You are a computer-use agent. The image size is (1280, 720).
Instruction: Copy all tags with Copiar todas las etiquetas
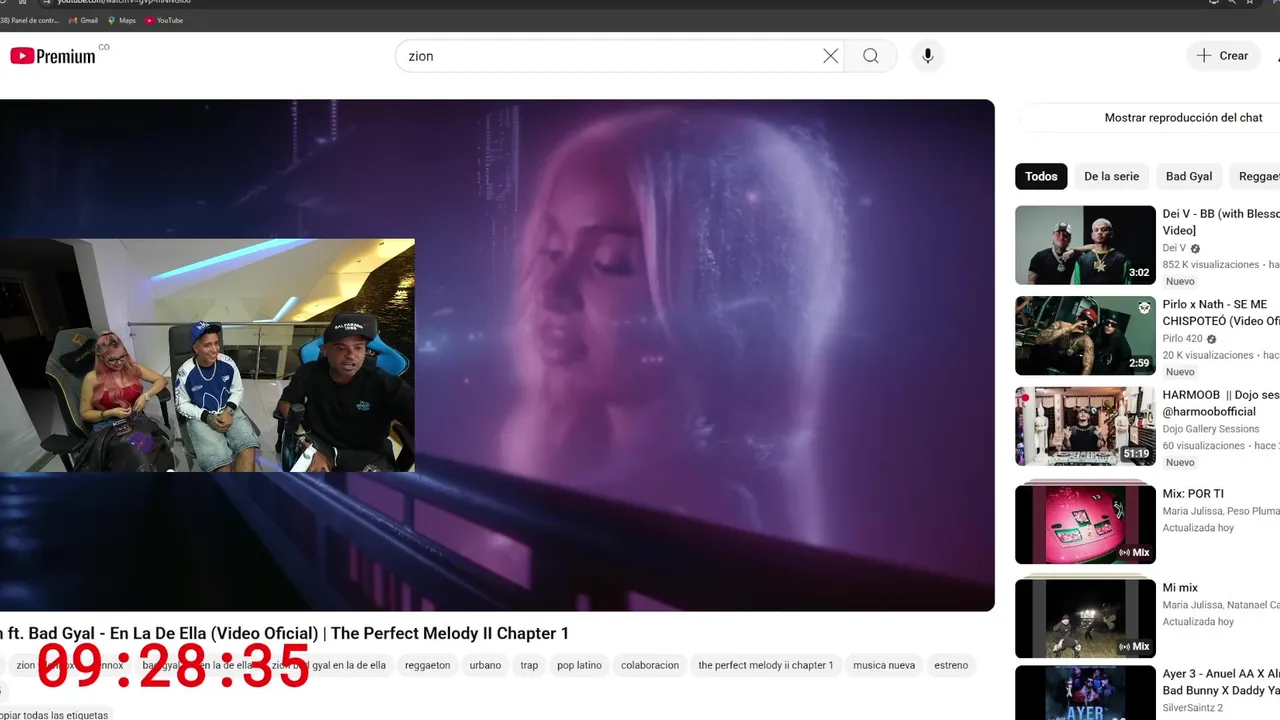click(54, 715)
